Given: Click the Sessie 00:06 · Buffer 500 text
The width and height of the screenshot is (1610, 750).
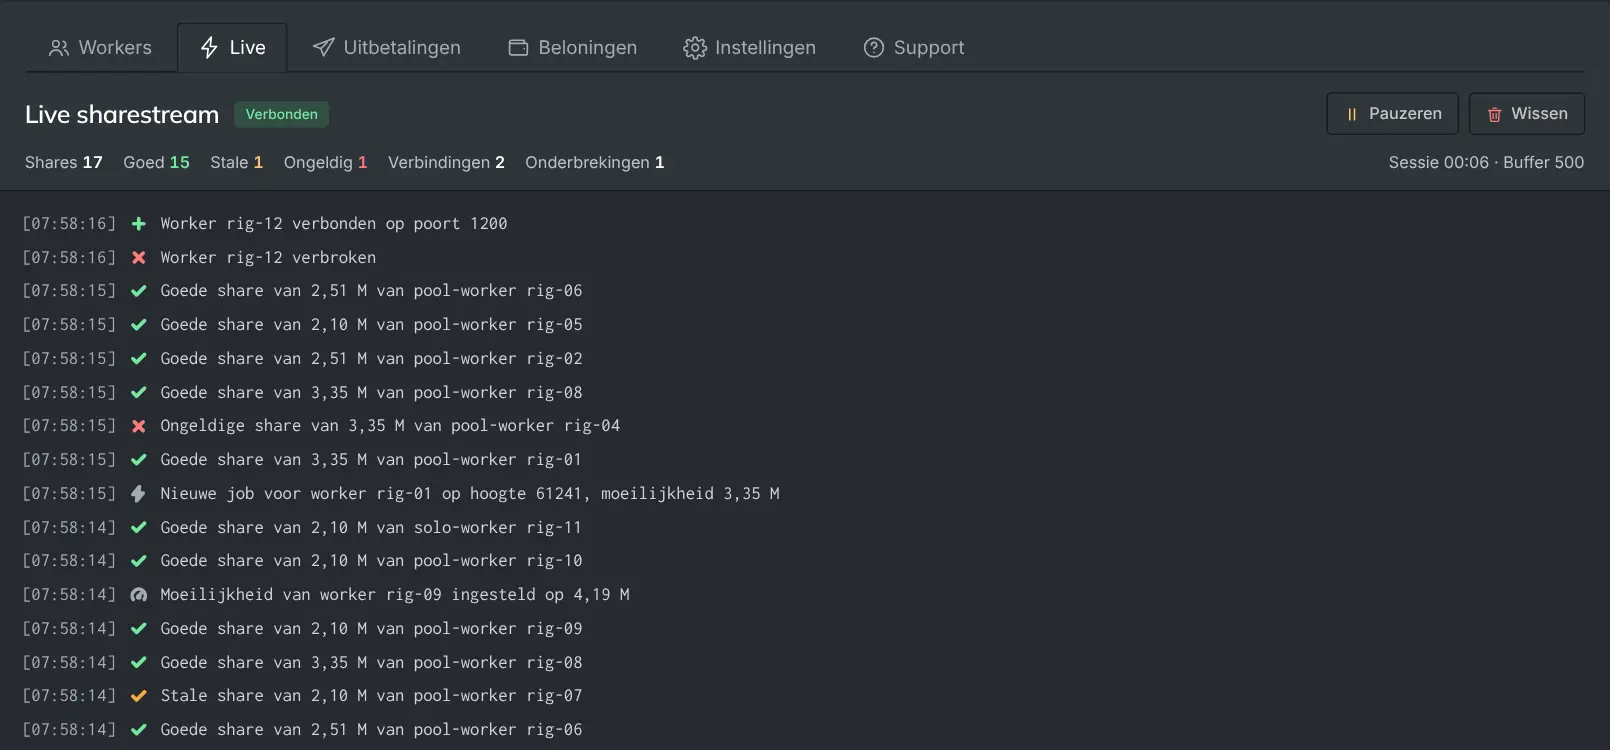Looking at the screenshot, I should 1486,162.
